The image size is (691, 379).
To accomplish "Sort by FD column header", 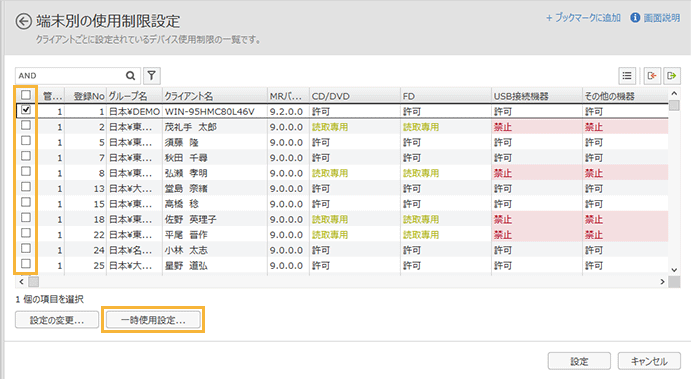I will (x=446, y=96).
